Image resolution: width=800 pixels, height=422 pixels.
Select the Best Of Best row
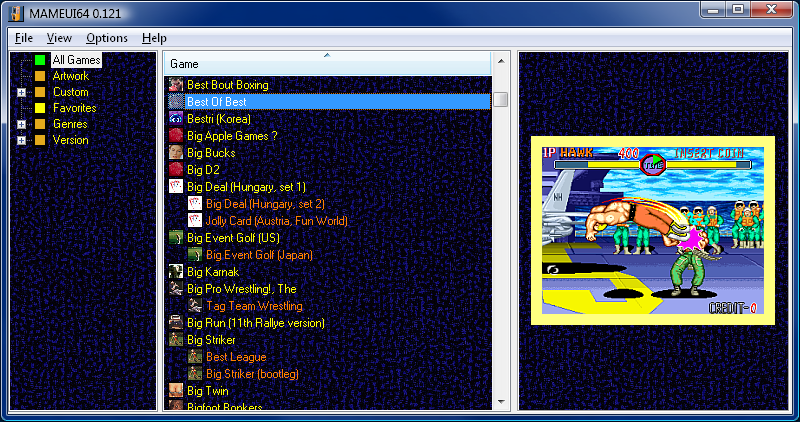tap(330, 102)
